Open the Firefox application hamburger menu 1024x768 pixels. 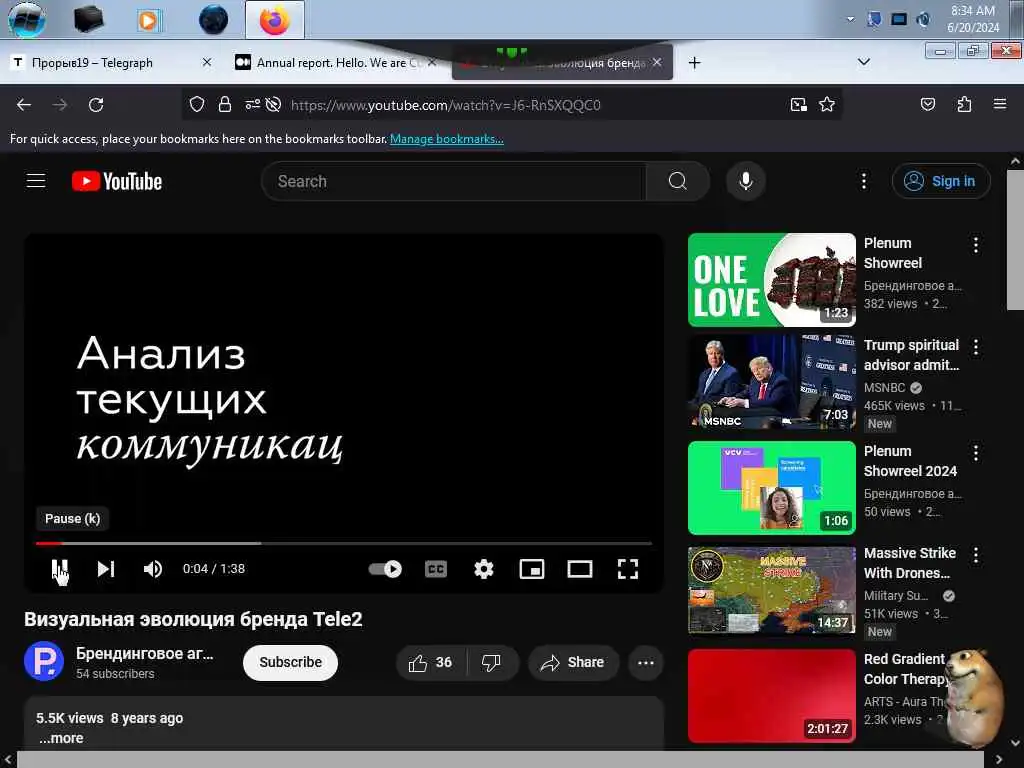pyautogui.click(x=1000, y=104)
